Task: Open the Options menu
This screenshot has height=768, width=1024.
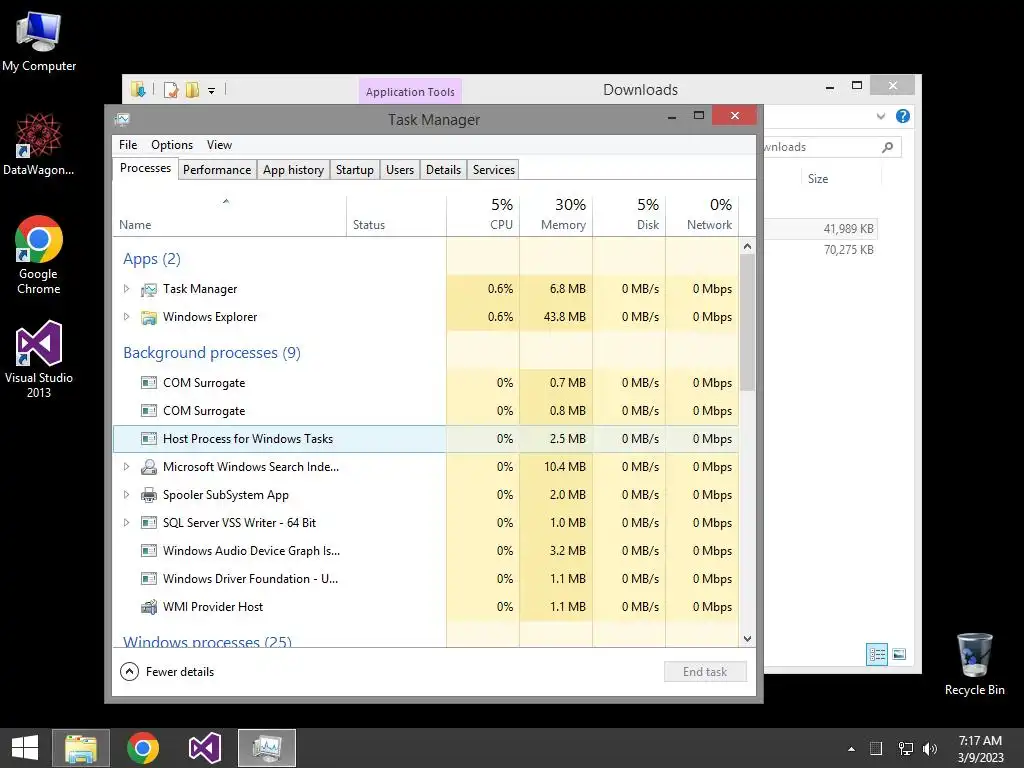Action: (x=172, y=145)
